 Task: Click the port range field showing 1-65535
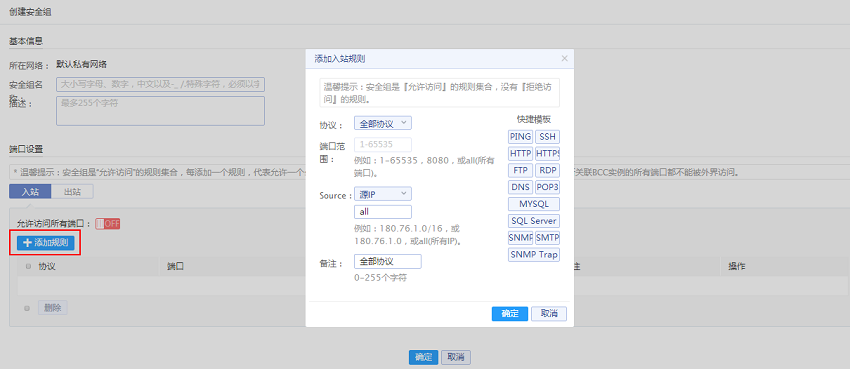tap(383, 144)
